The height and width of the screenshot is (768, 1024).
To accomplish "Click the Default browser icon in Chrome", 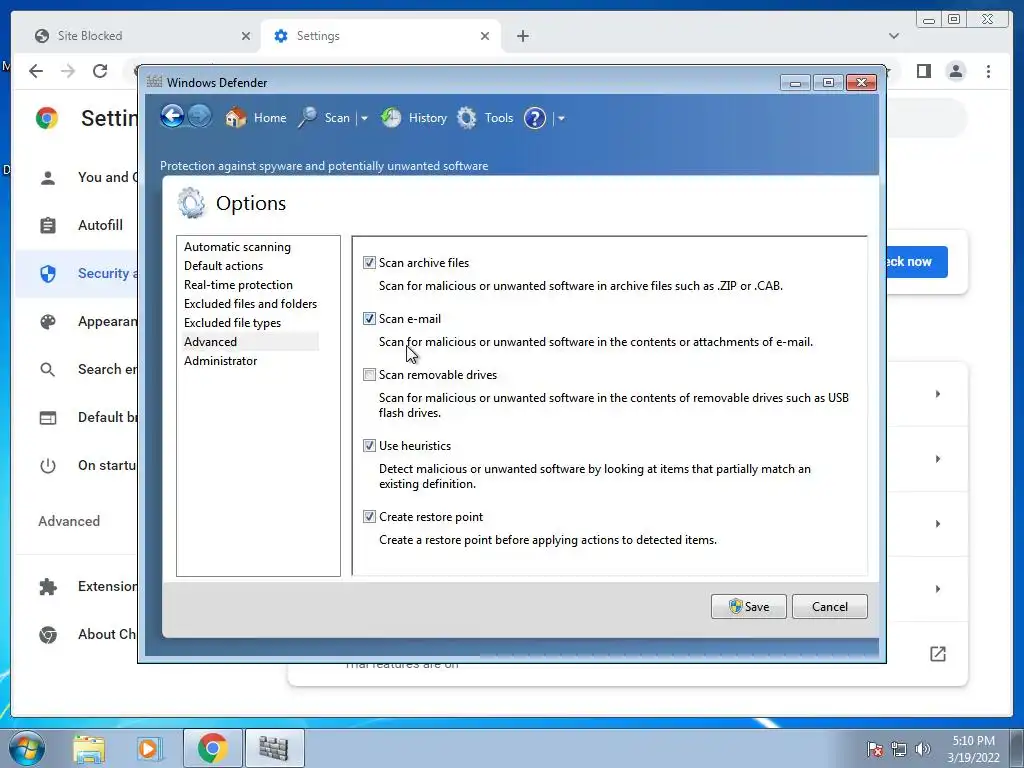I will click(x=48, y=417).
